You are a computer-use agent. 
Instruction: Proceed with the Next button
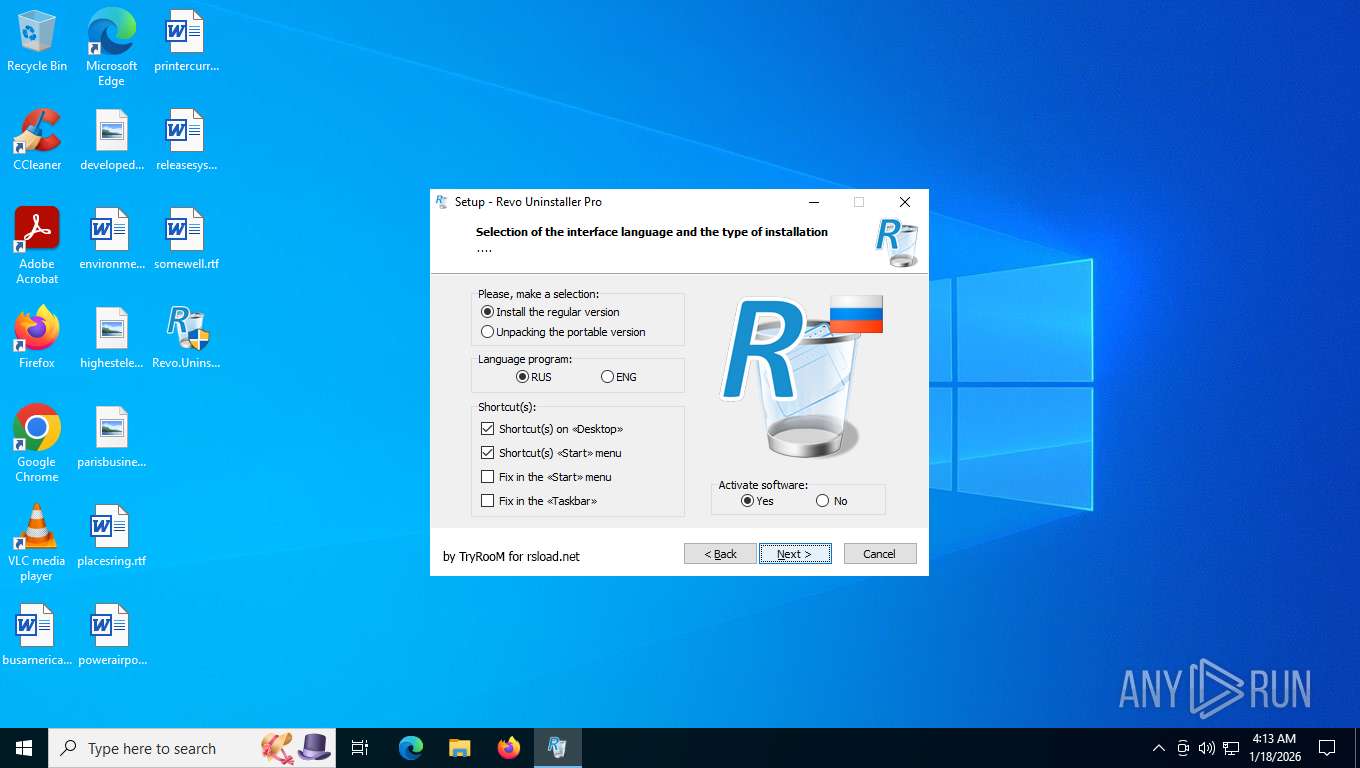pos(795,554)
